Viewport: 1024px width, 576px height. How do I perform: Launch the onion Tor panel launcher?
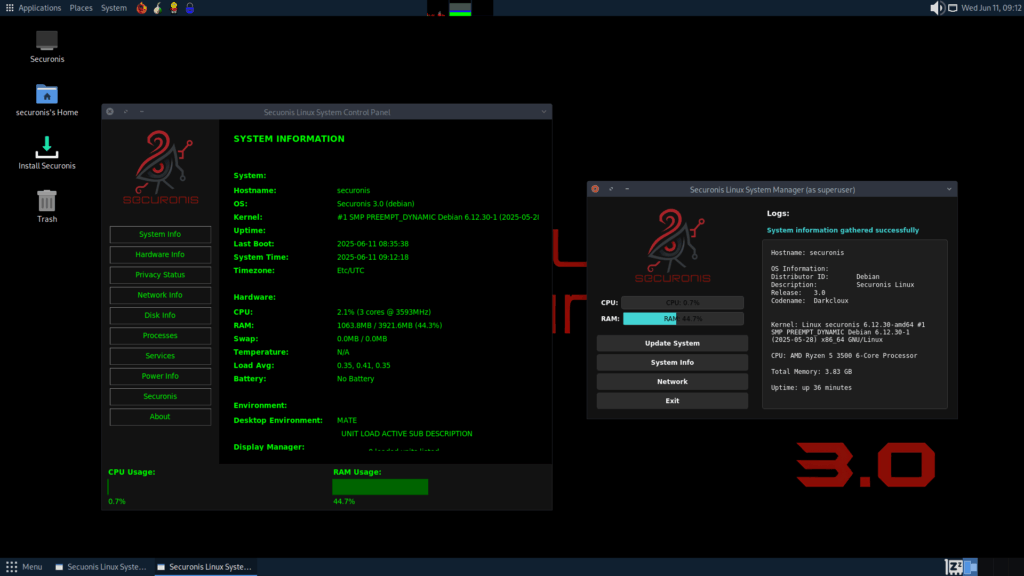tap(157, 8)
